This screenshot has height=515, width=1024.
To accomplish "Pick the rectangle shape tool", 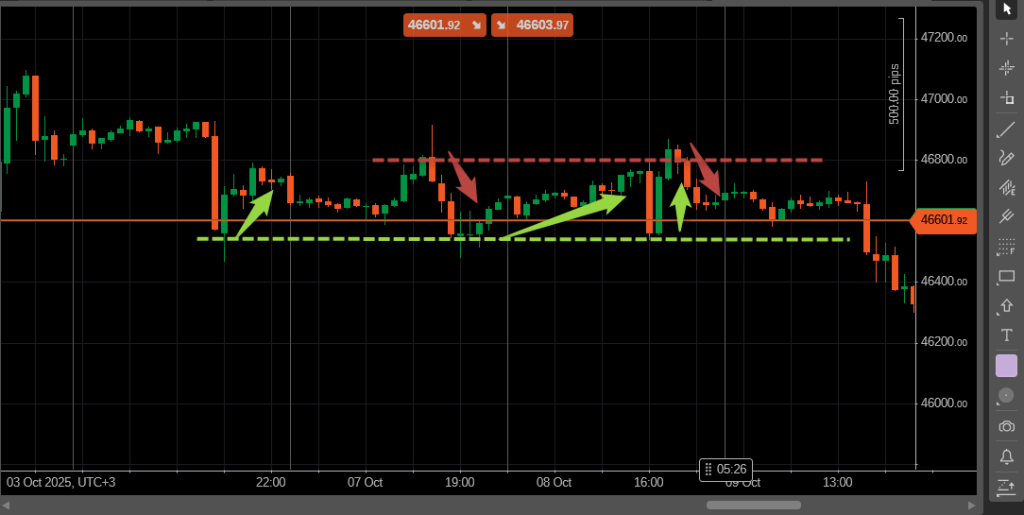I will click(x=1006, y=277).
